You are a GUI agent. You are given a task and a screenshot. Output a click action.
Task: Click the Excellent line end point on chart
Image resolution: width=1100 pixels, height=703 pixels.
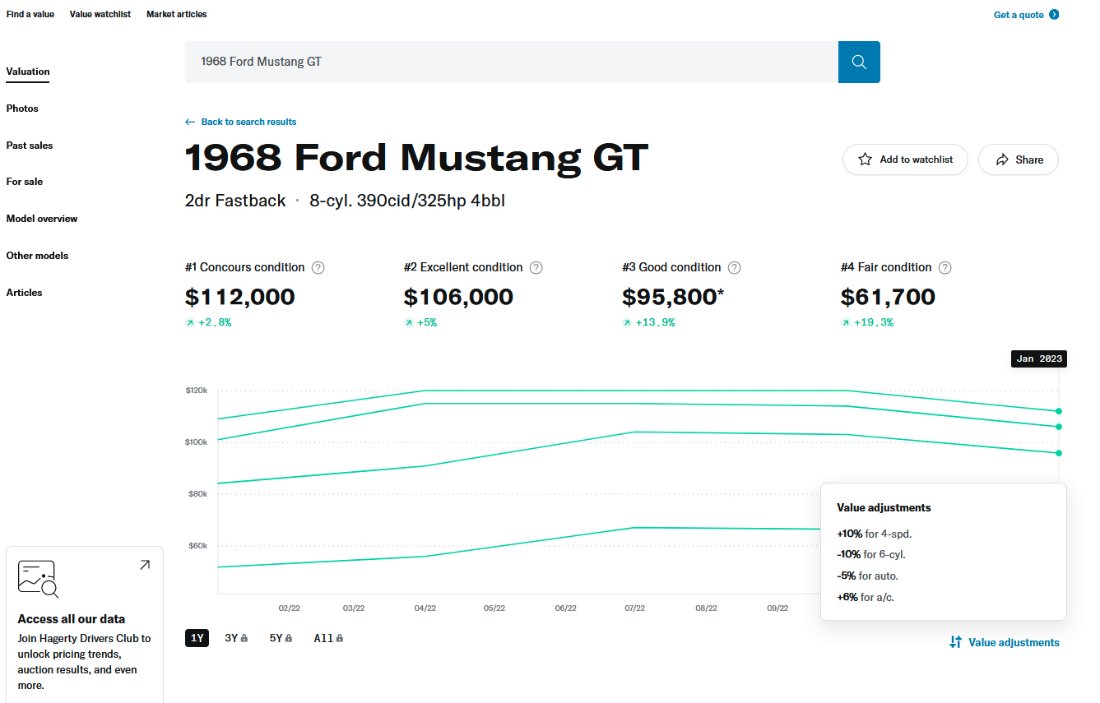click(x=1059, y=427)
